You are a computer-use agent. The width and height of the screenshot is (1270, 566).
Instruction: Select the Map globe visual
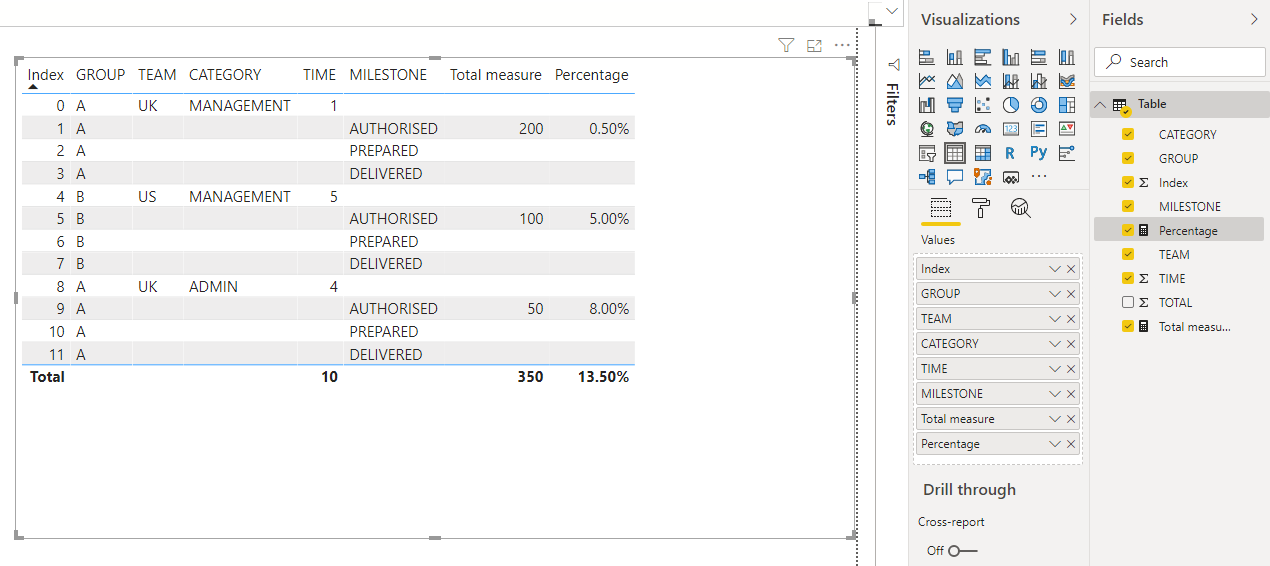[x=926, y=129]
